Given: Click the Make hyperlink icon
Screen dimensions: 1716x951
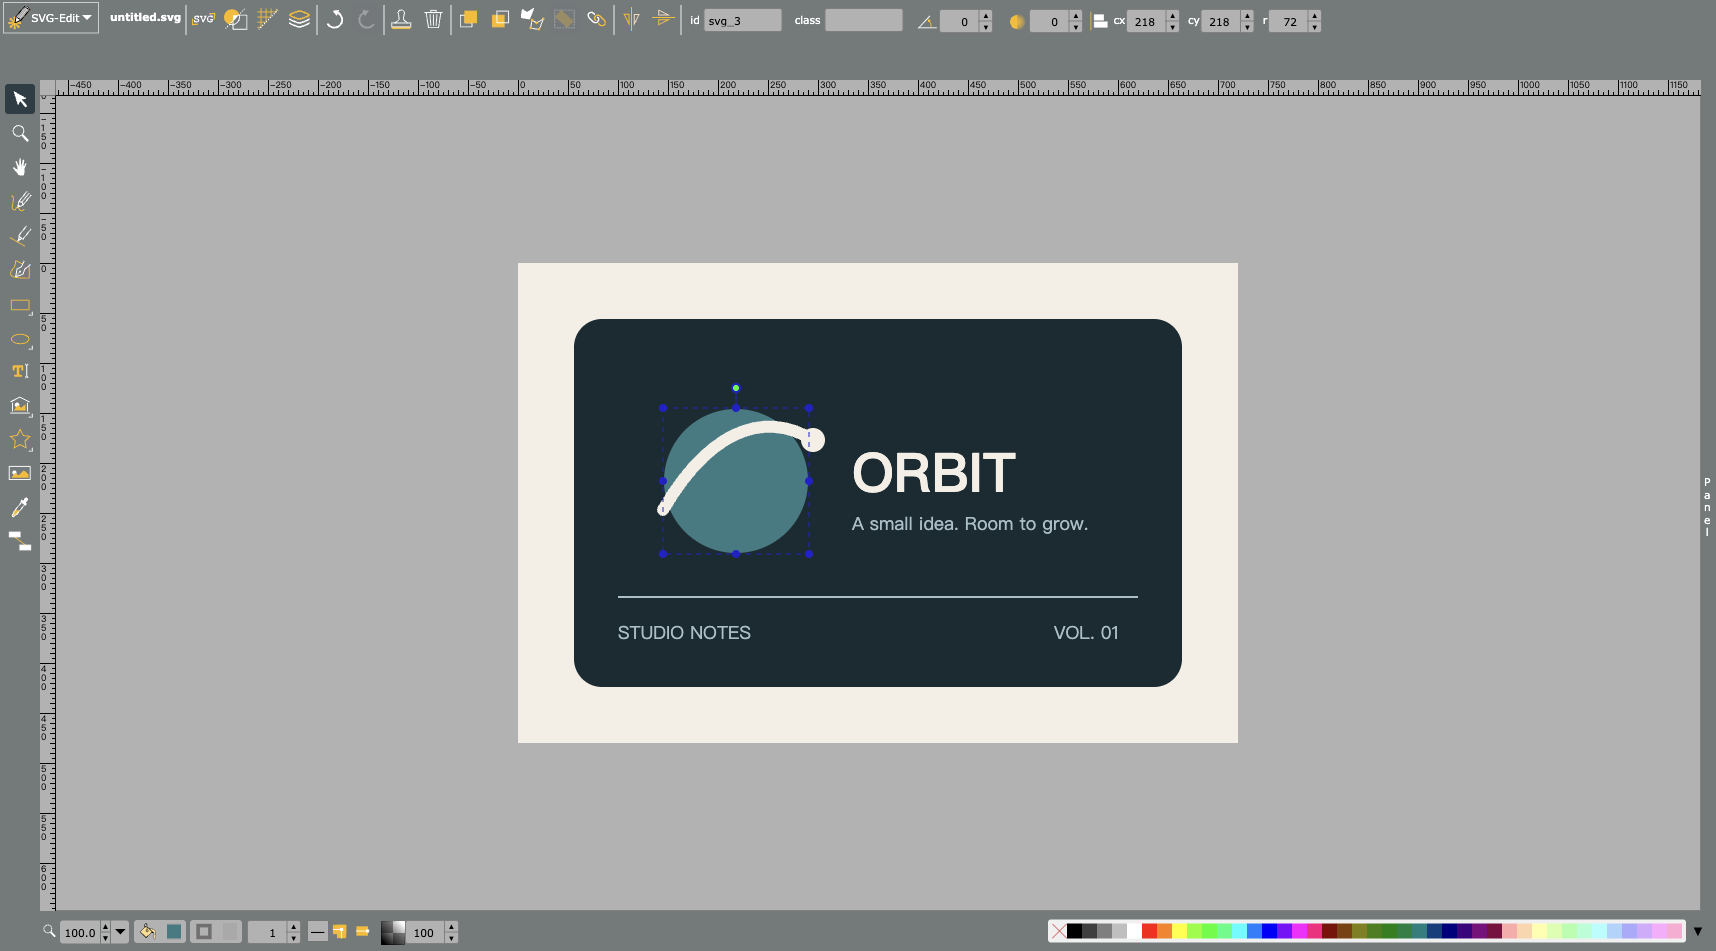Looking at the screenshot, I should 596,19.
